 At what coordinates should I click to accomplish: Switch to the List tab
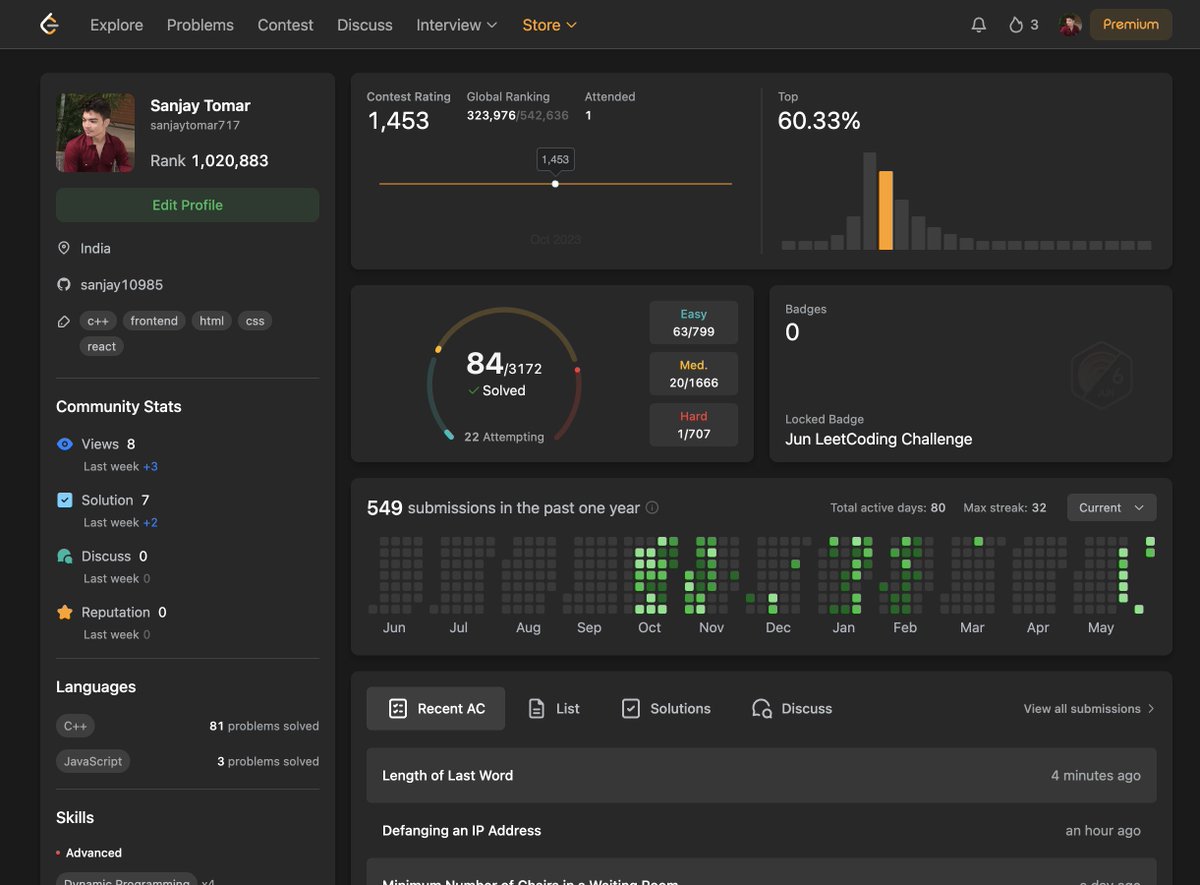pos(554,708)
